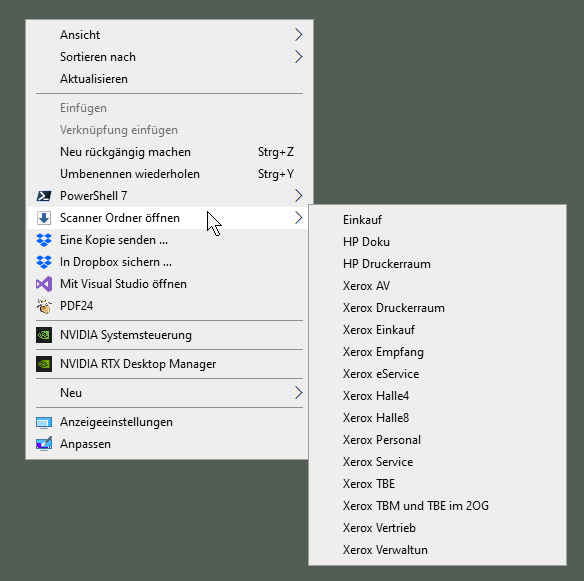Open the Xerox Halle8 scanner folder
The width and height of the screenshot is (584, 581).
tap(437, 418)
